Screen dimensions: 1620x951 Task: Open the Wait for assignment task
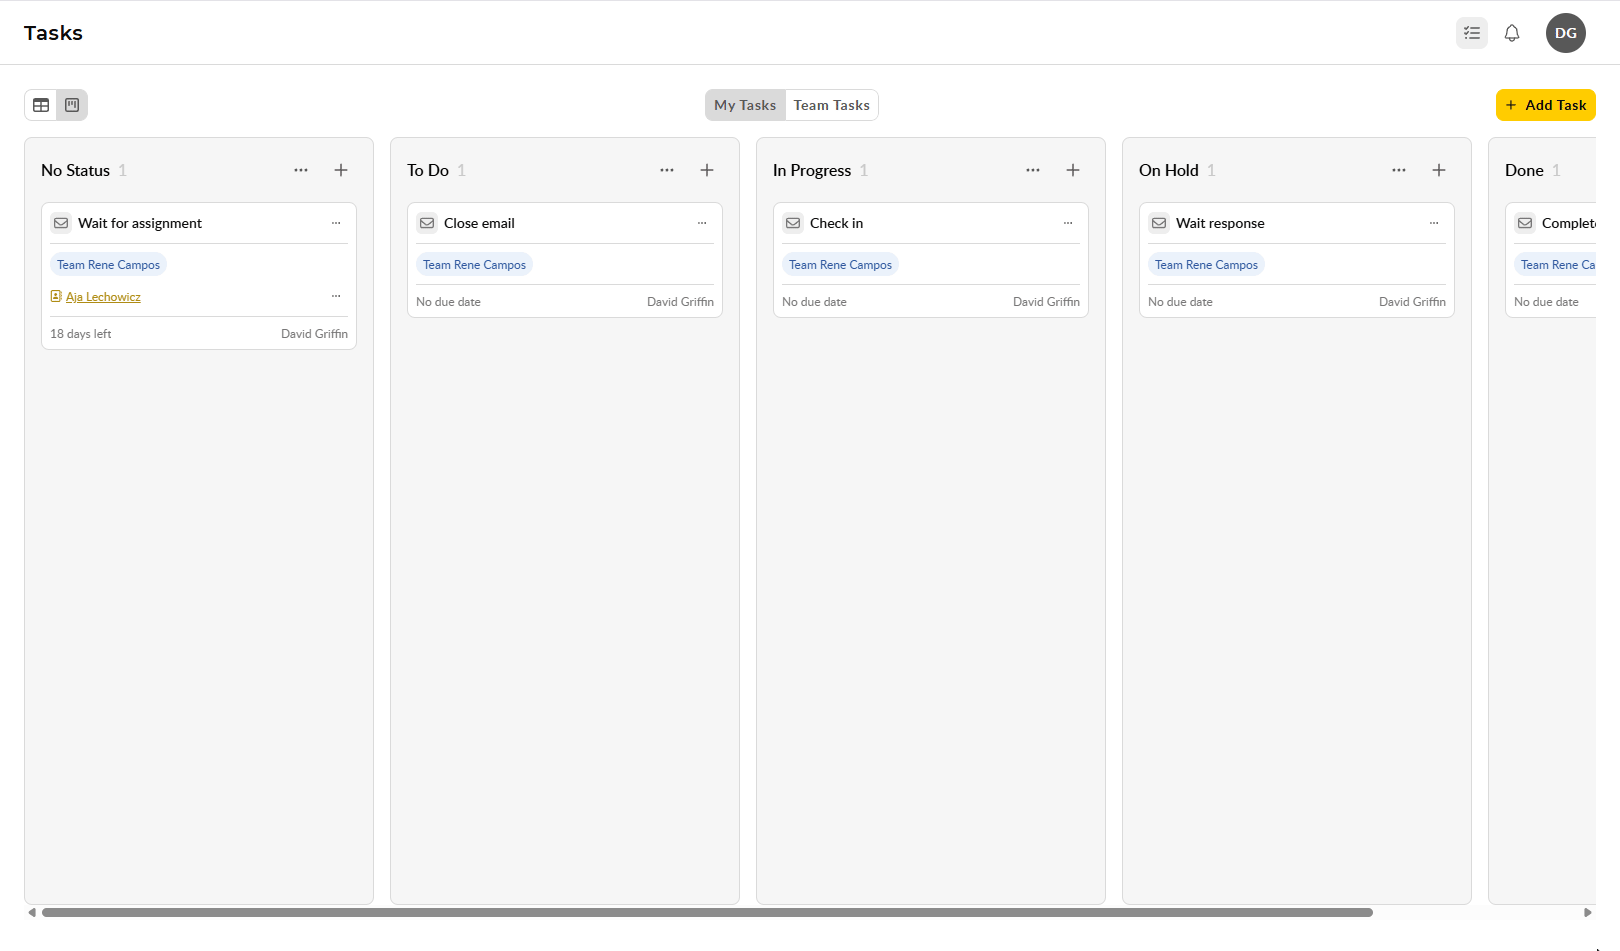[x=140, y=223]
